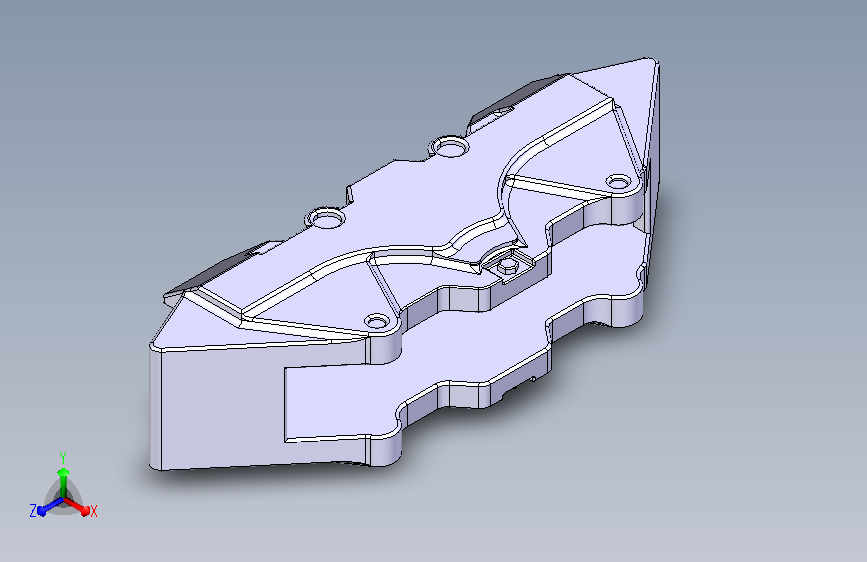Click the blue Z axis arrow

pos(50,507)
